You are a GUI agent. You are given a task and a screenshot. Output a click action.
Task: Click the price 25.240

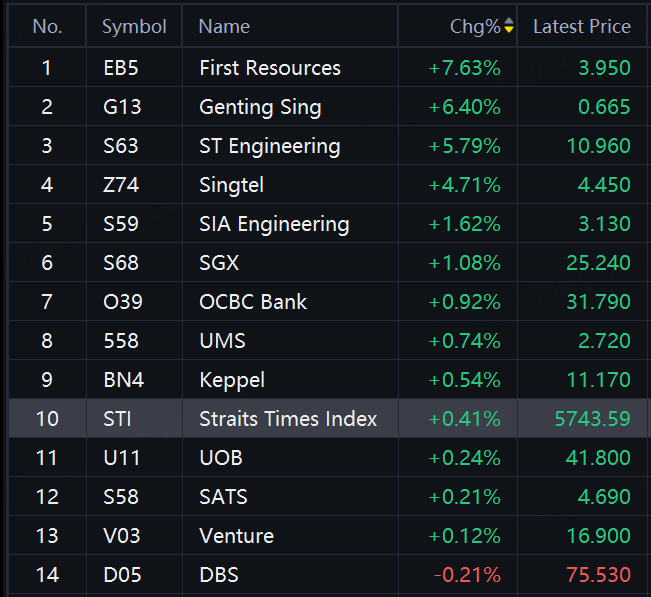599,263
